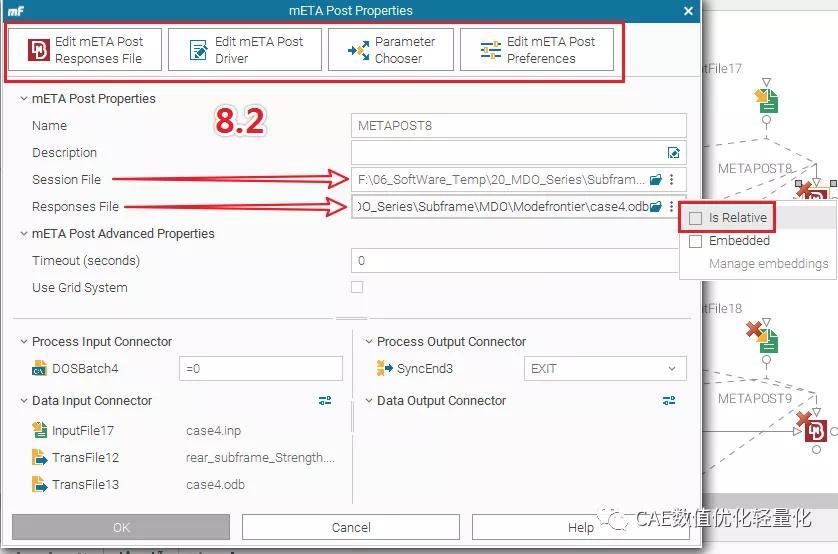The image size is (838, 554).
Task: Collapse Process Input Connector section
Action: coord(24,342)
